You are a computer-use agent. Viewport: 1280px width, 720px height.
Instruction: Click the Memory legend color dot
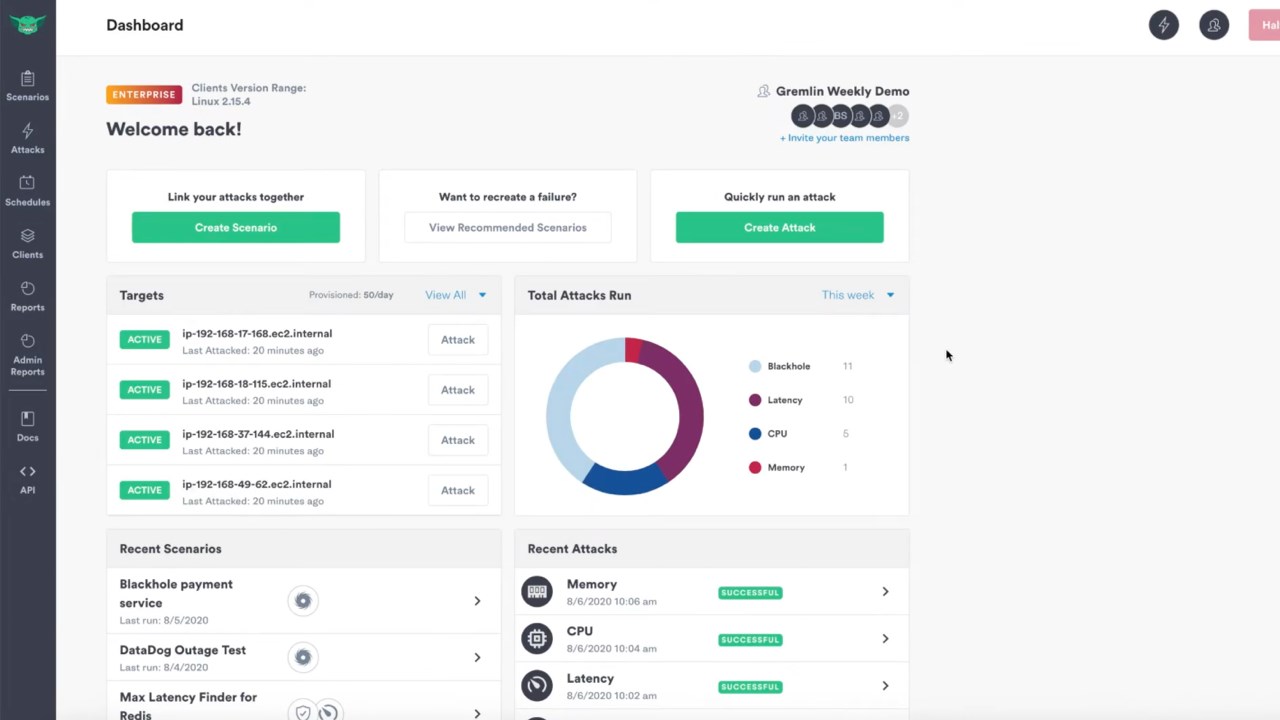[755, 467]
